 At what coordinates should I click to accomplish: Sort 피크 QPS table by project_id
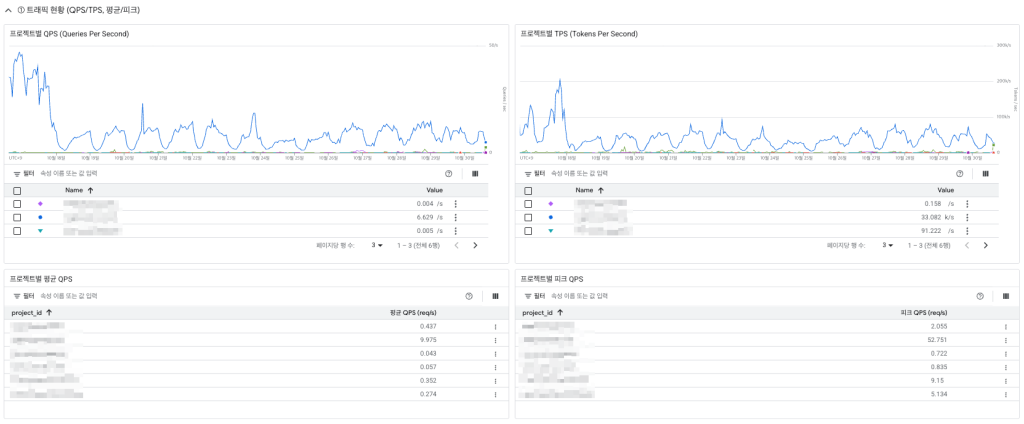pyautogui.click(x=543, y=312)
